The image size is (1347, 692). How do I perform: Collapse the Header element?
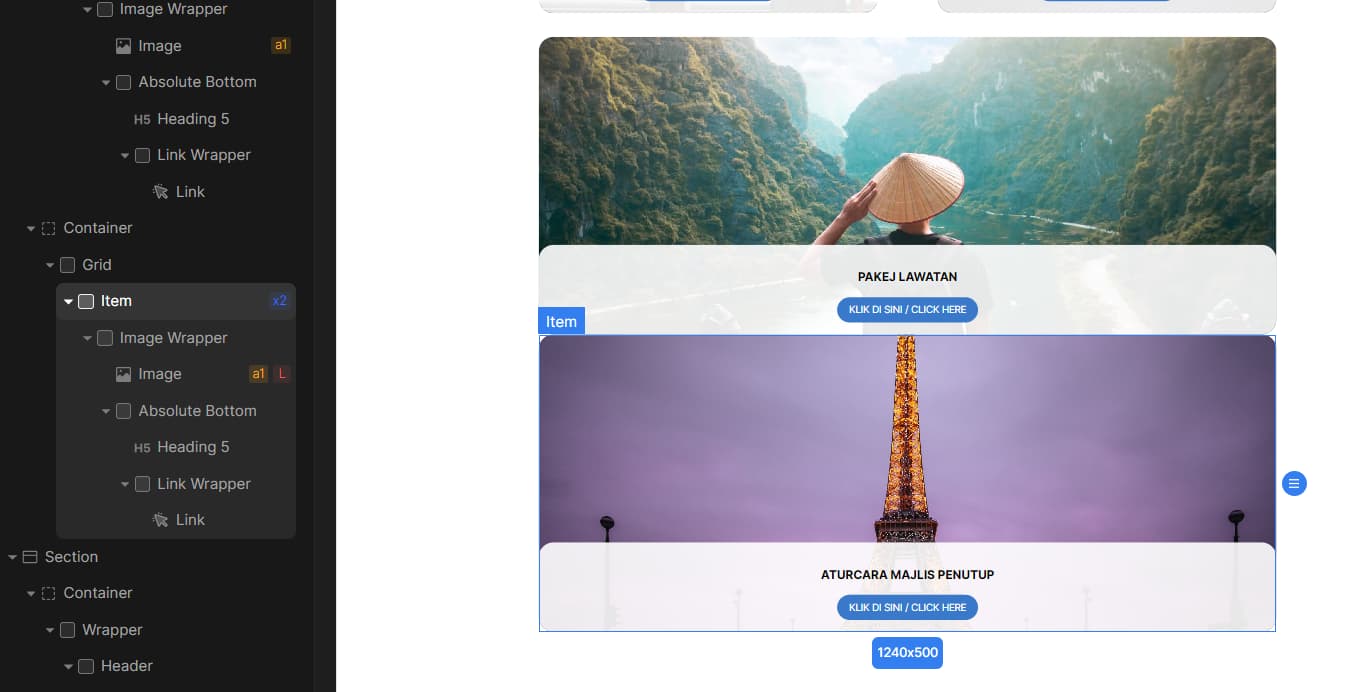(x=68, y=667)
